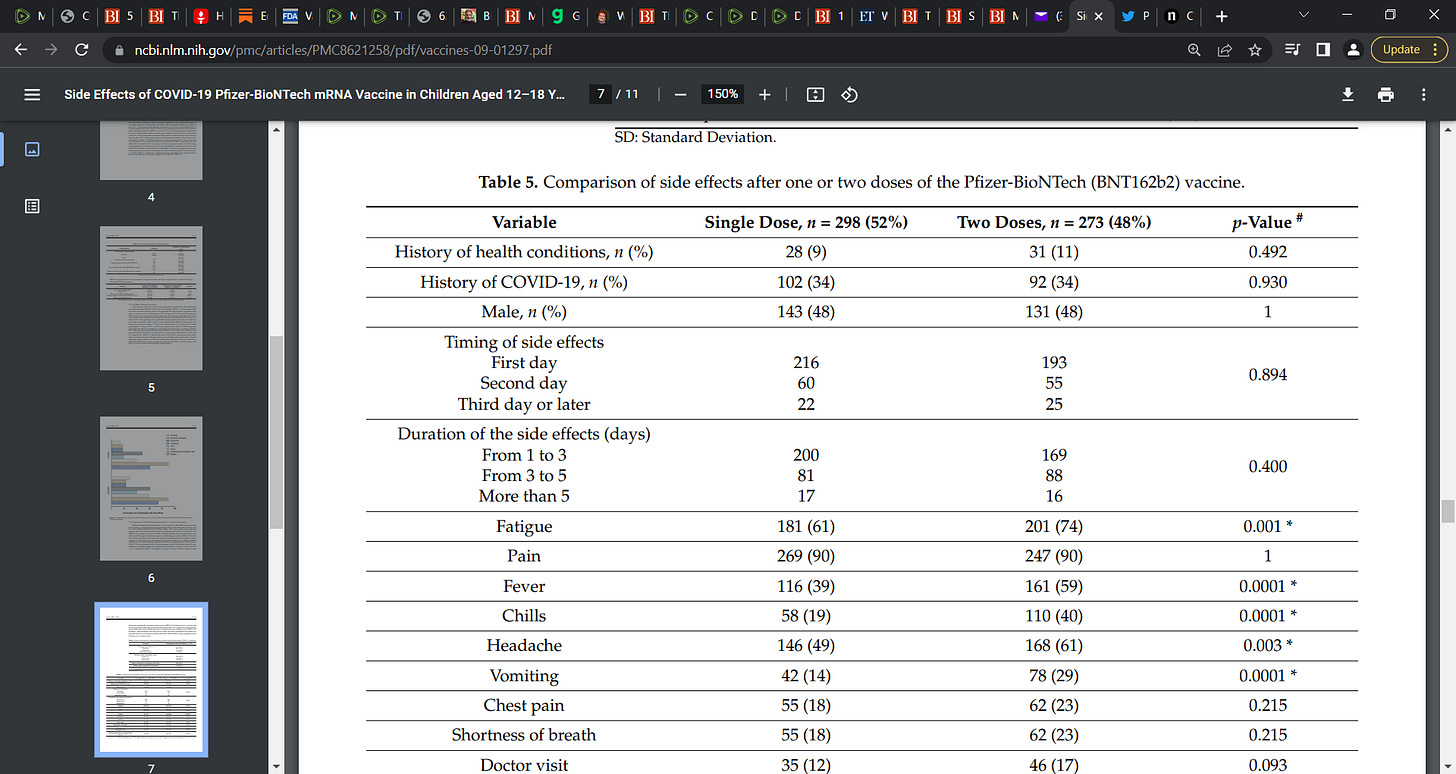Viewport: 1456px width, 774px height.
Task: Click 'Single Dose, n = 298 (52%)' header
Action: point(806,222)
